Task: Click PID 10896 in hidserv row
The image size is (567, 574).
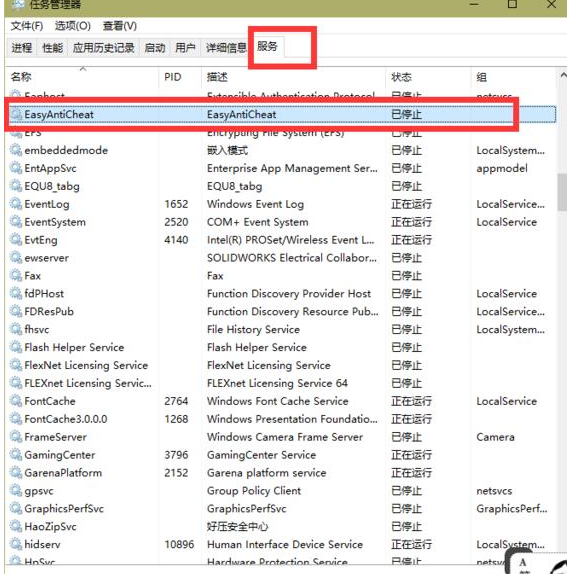Action: click(179, 545)
